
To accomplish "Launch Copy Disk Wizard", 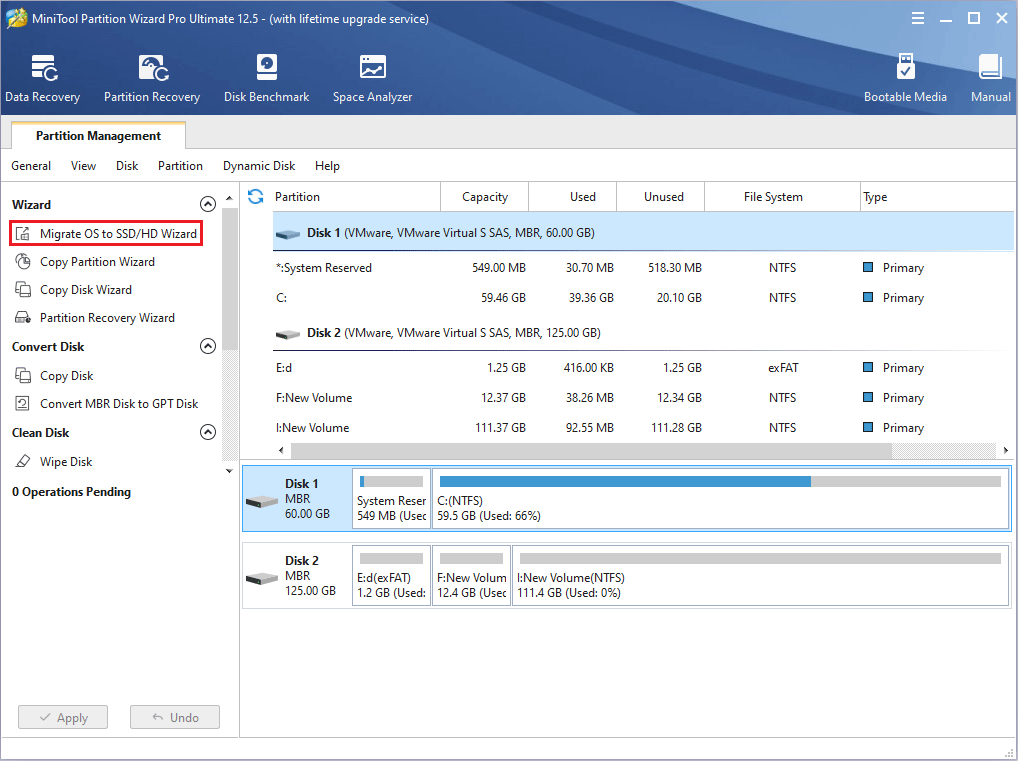I will point(86,290).
